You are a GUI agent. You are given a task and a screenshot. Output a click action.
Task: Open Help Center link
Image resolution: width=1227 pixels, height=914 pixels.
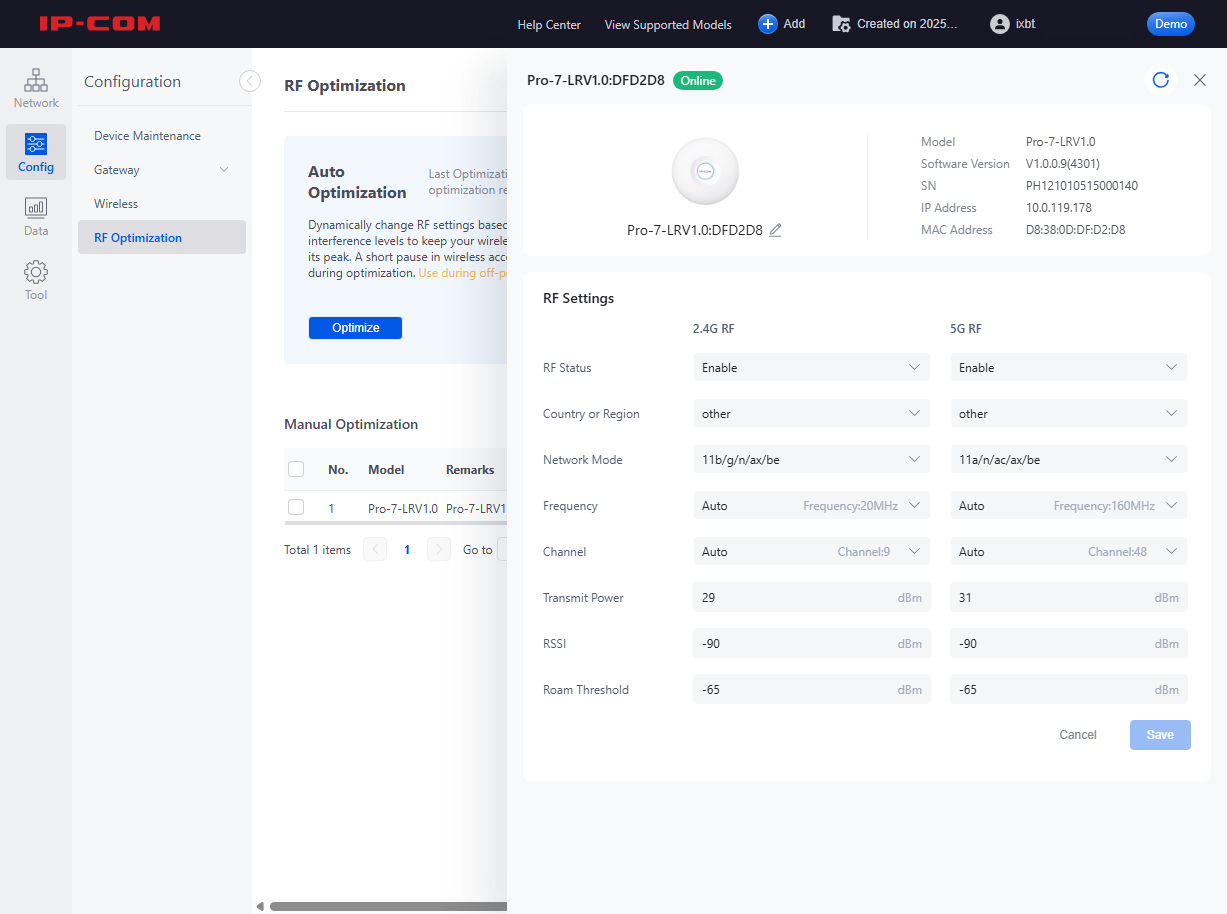[549, 25]
